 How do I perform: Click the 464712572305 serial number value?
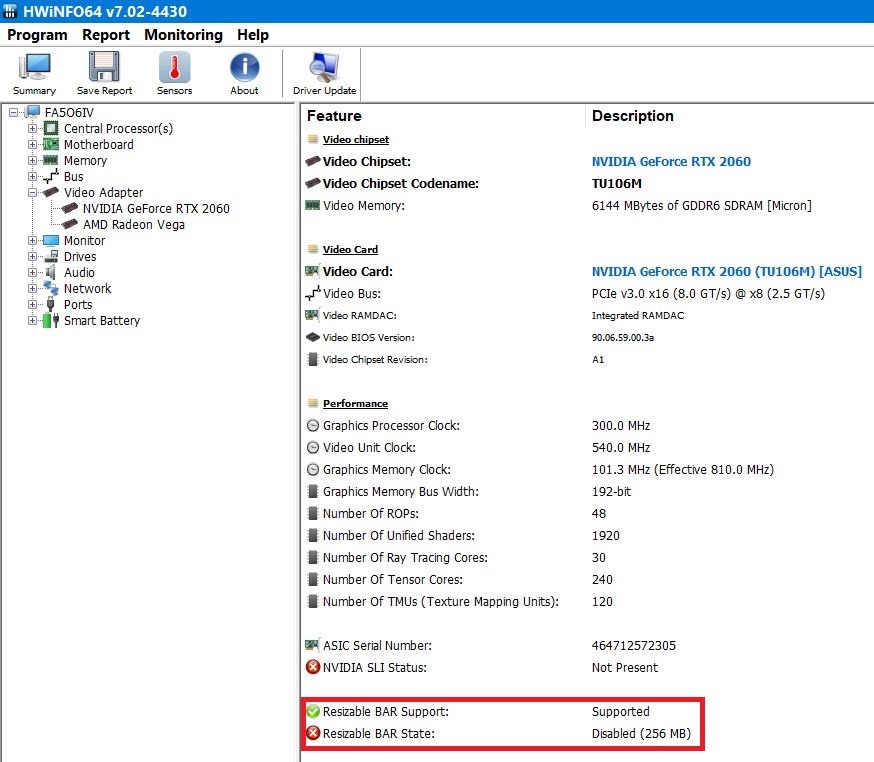coord(634,645)
